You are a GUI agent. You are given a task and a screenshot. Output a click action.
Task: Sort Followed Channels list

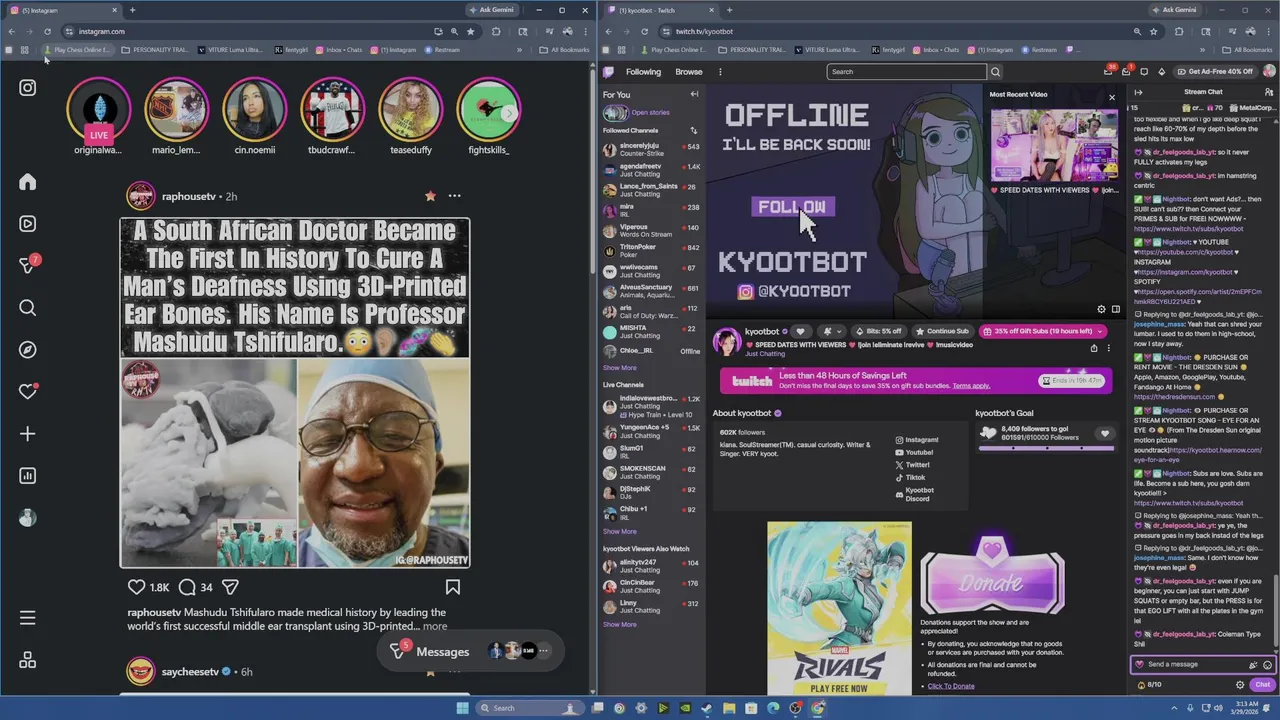coord(693,130)
